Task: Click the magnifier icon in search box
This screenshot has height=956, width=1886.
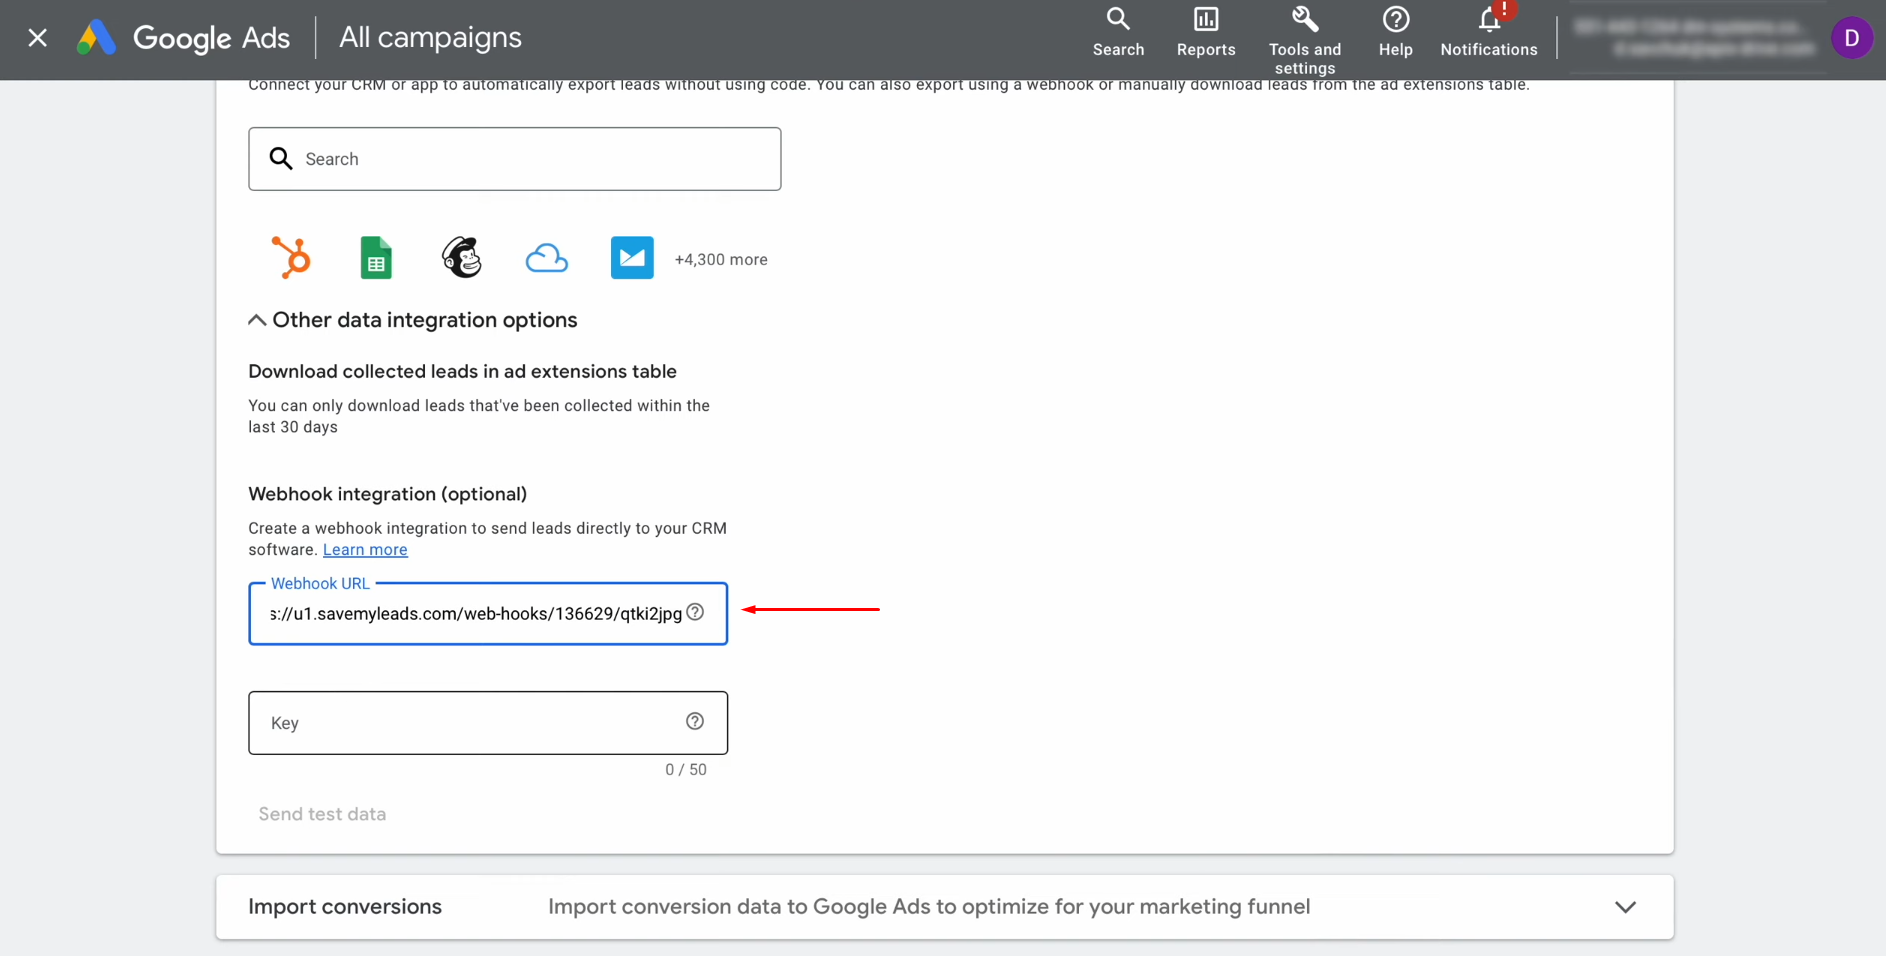Action: (x=281, y=159)
